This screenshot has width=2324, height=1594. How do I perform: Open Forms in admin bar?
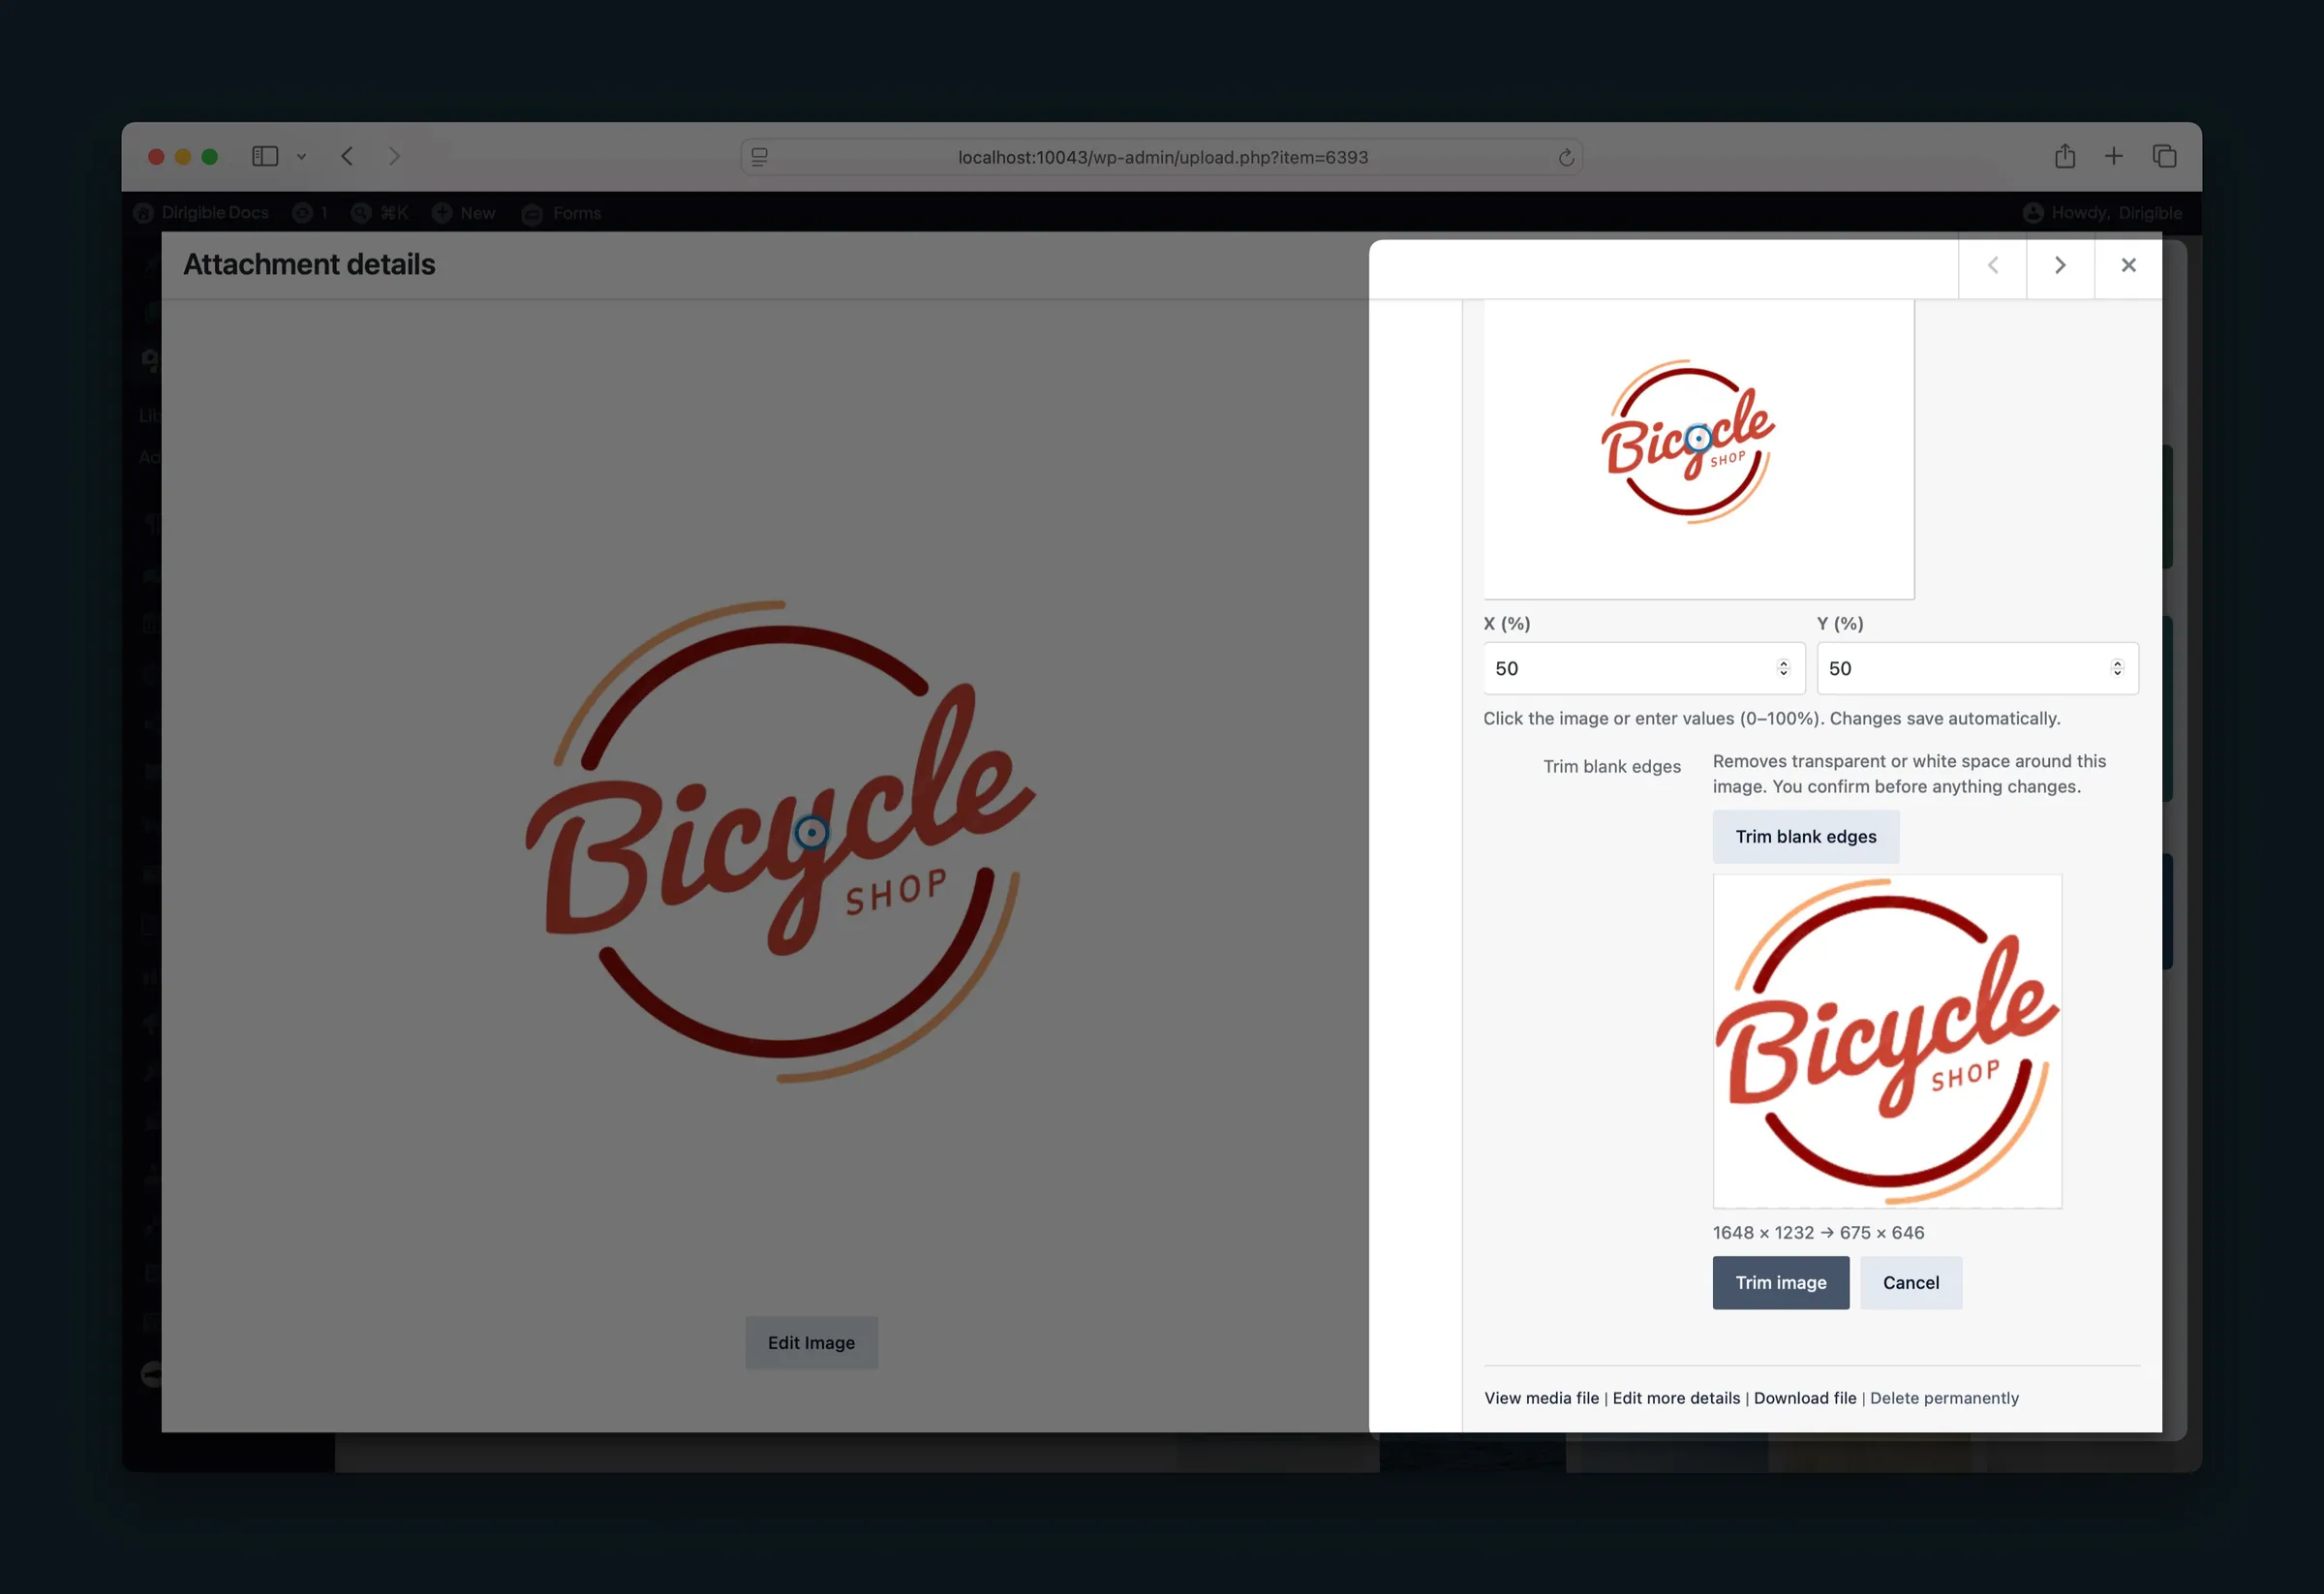(561, 213)
